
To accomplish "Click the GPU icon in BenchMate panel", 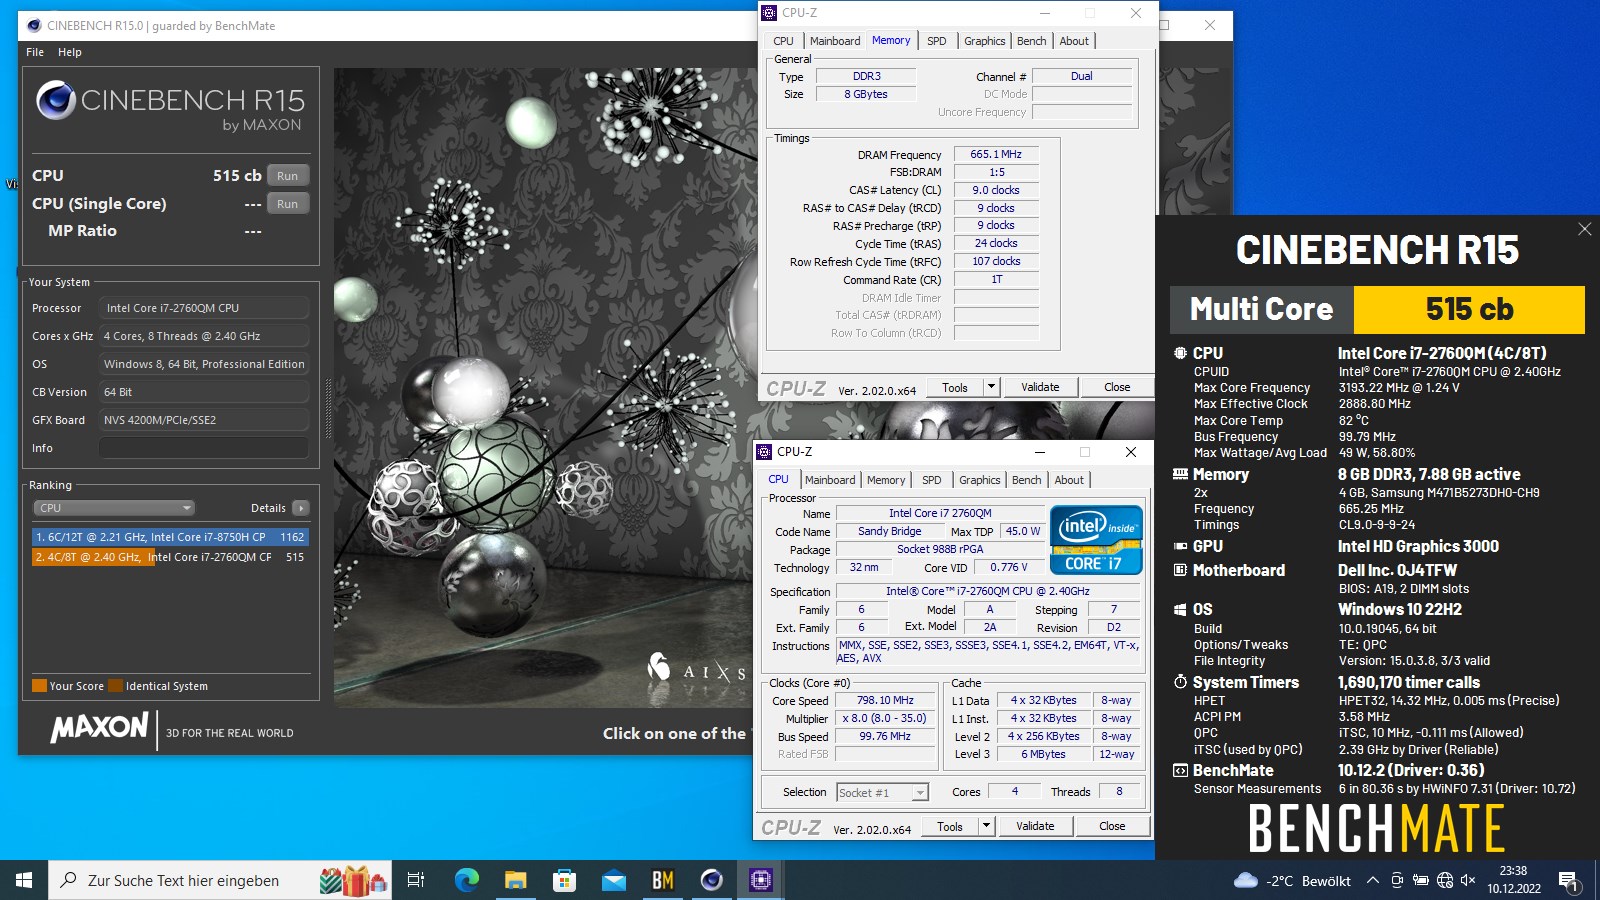I will (x=1180, y=546).
